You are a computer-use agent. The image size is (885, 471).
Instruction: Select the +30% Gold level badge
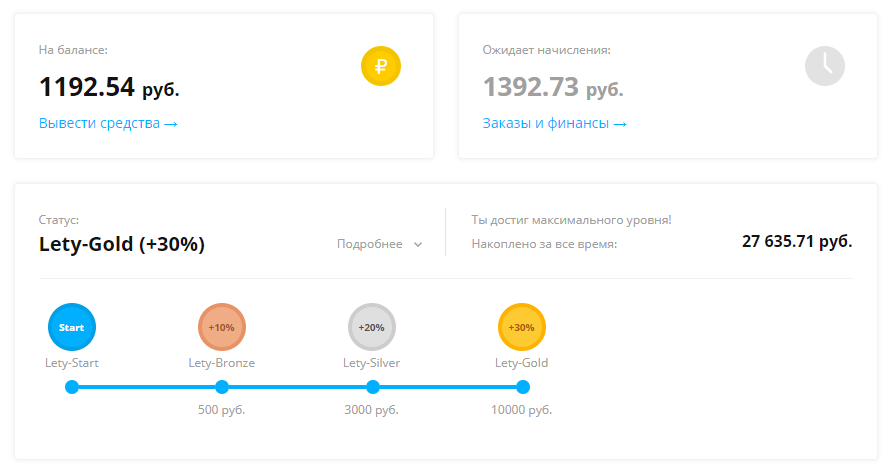tap(522, 327)
